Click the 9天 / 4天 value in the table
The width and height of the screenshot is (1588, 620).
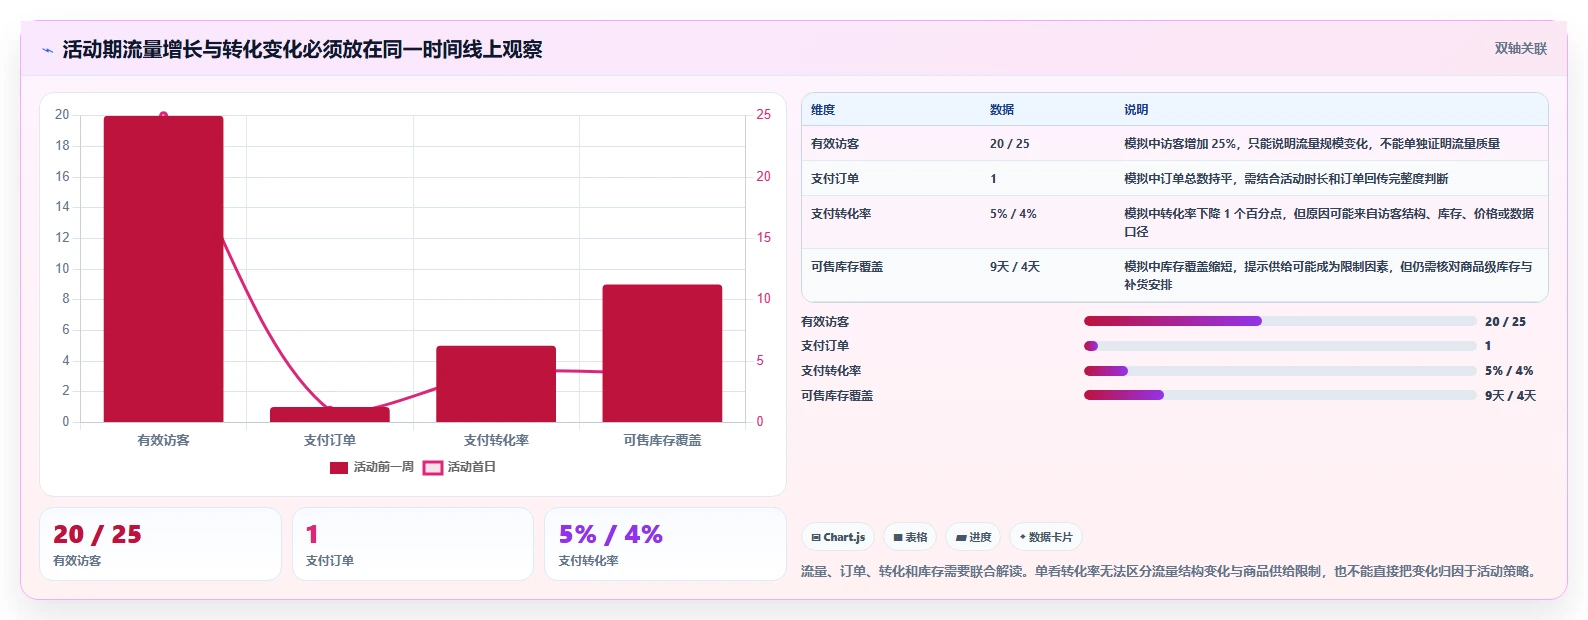click(x=1015, y=267)
